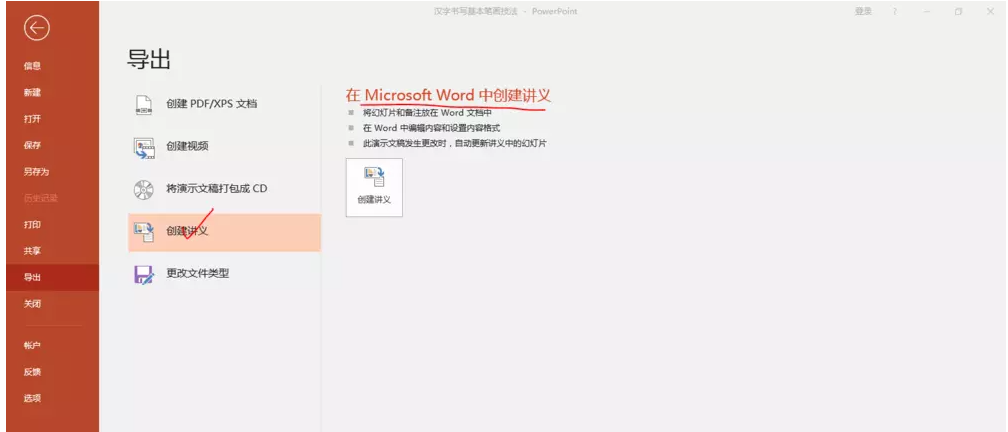This screenshot has height=432, width=1008.
Task: Click the window title 汉字书写基本笔画技法 - PowerPoint
Action: (x=505, y=12)
